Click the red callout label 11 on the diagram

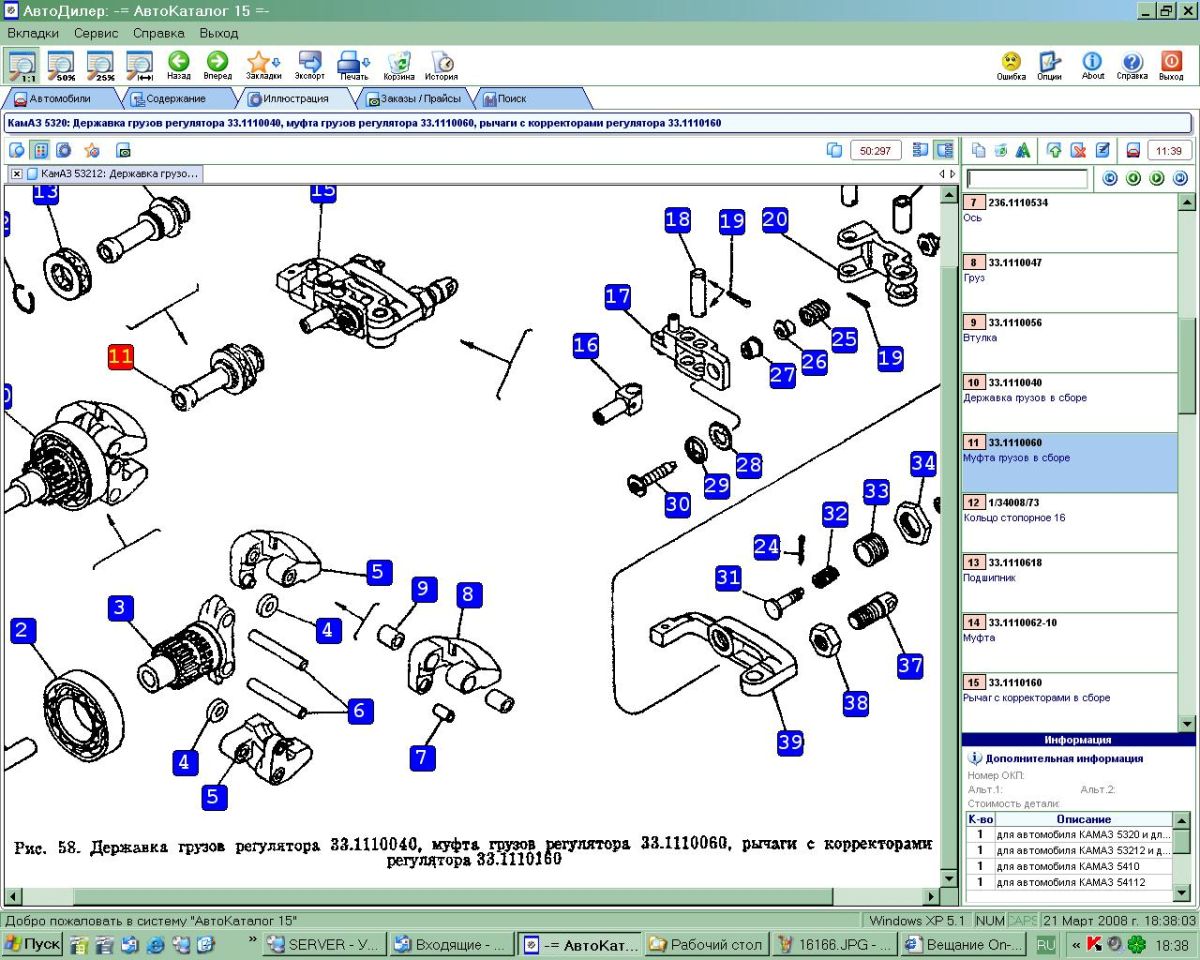tap(121, 357)
